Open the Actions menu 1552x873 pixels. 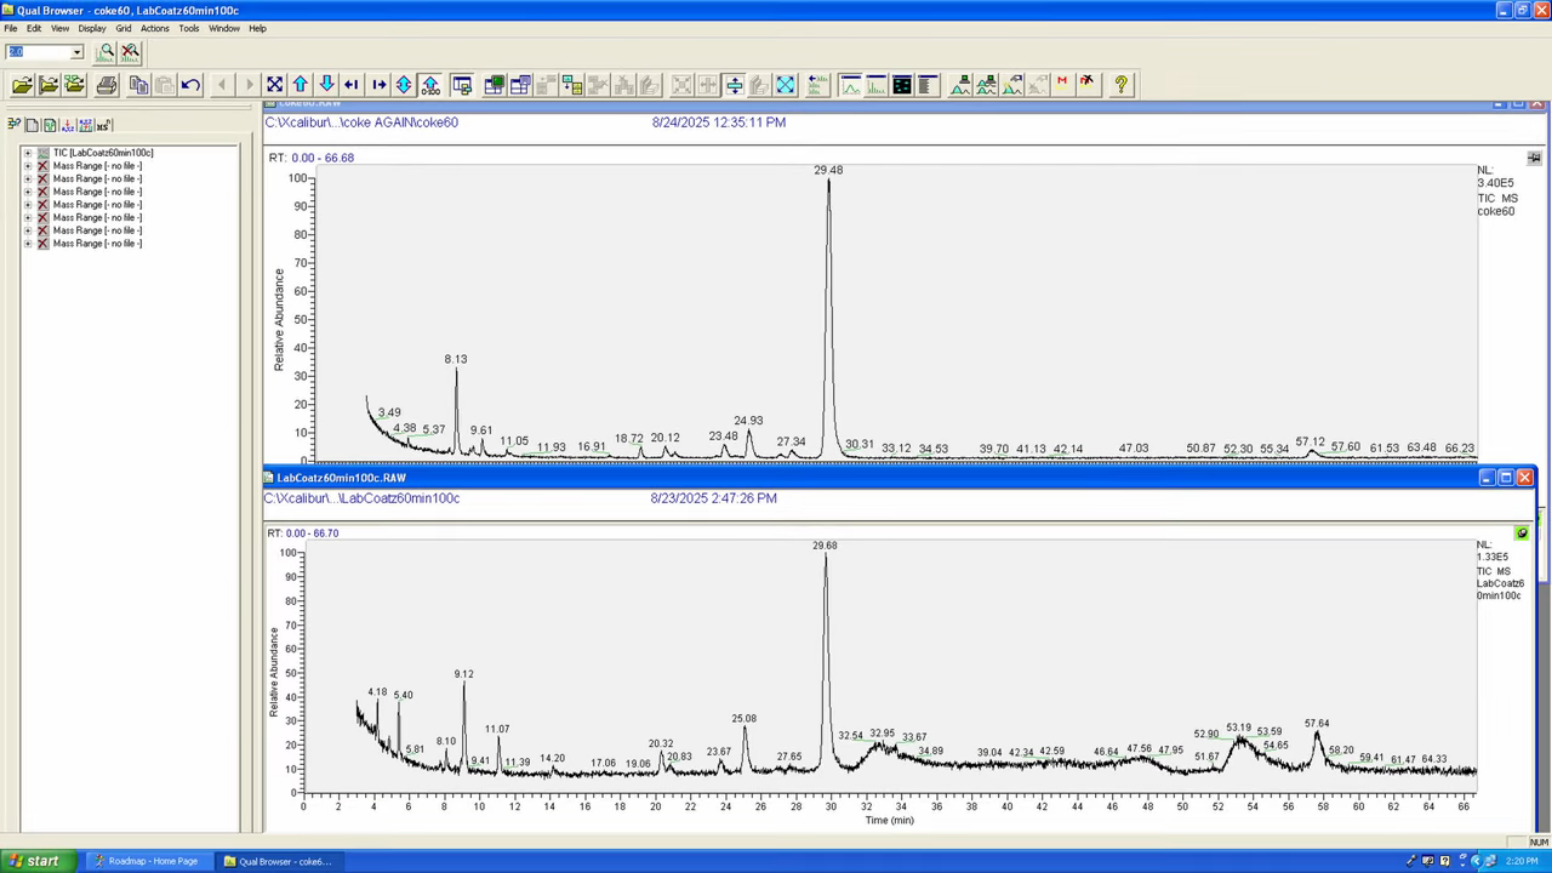[x=155, y=29]
